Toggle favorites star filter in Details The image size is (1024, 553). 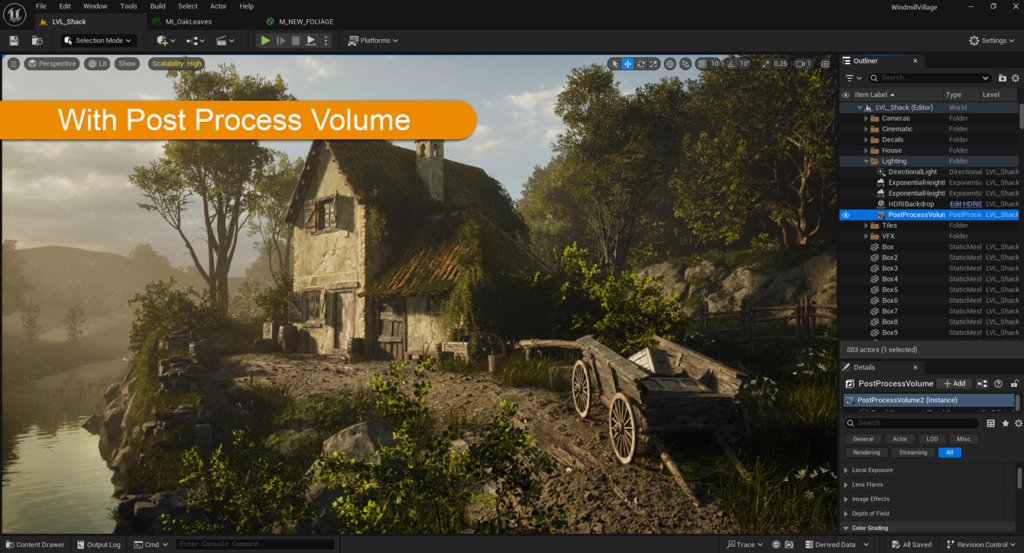point(1005,423)
